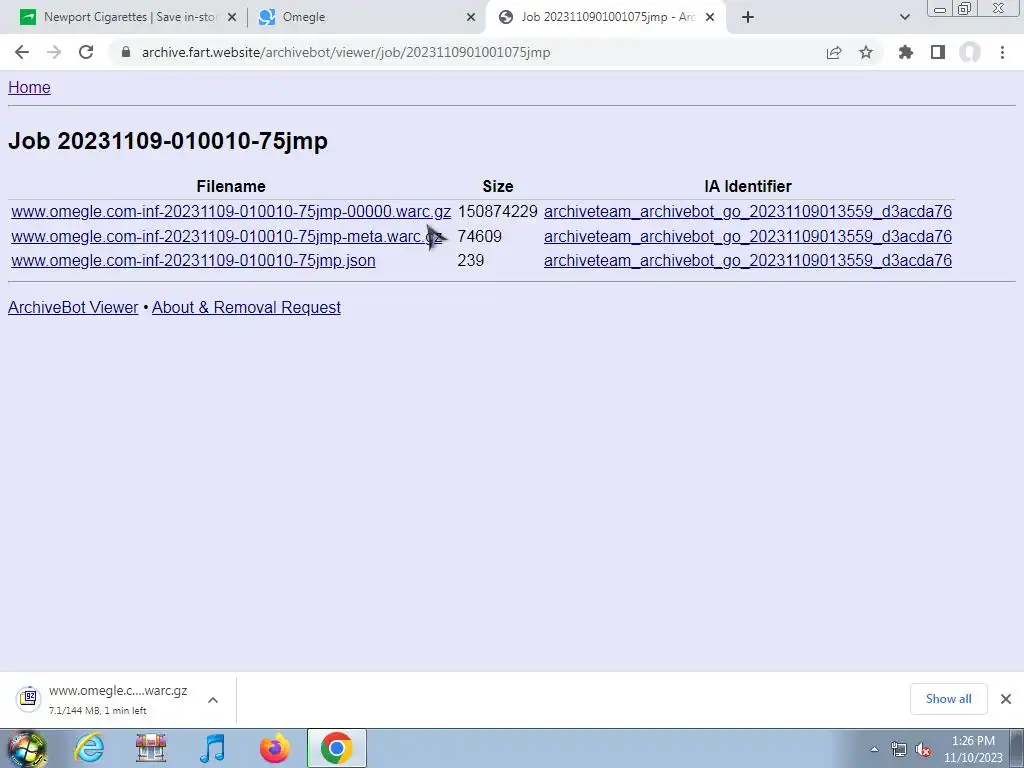Click the muted volume tray icon
Screen dimensions: 1024x768
[x=923, y=750]
